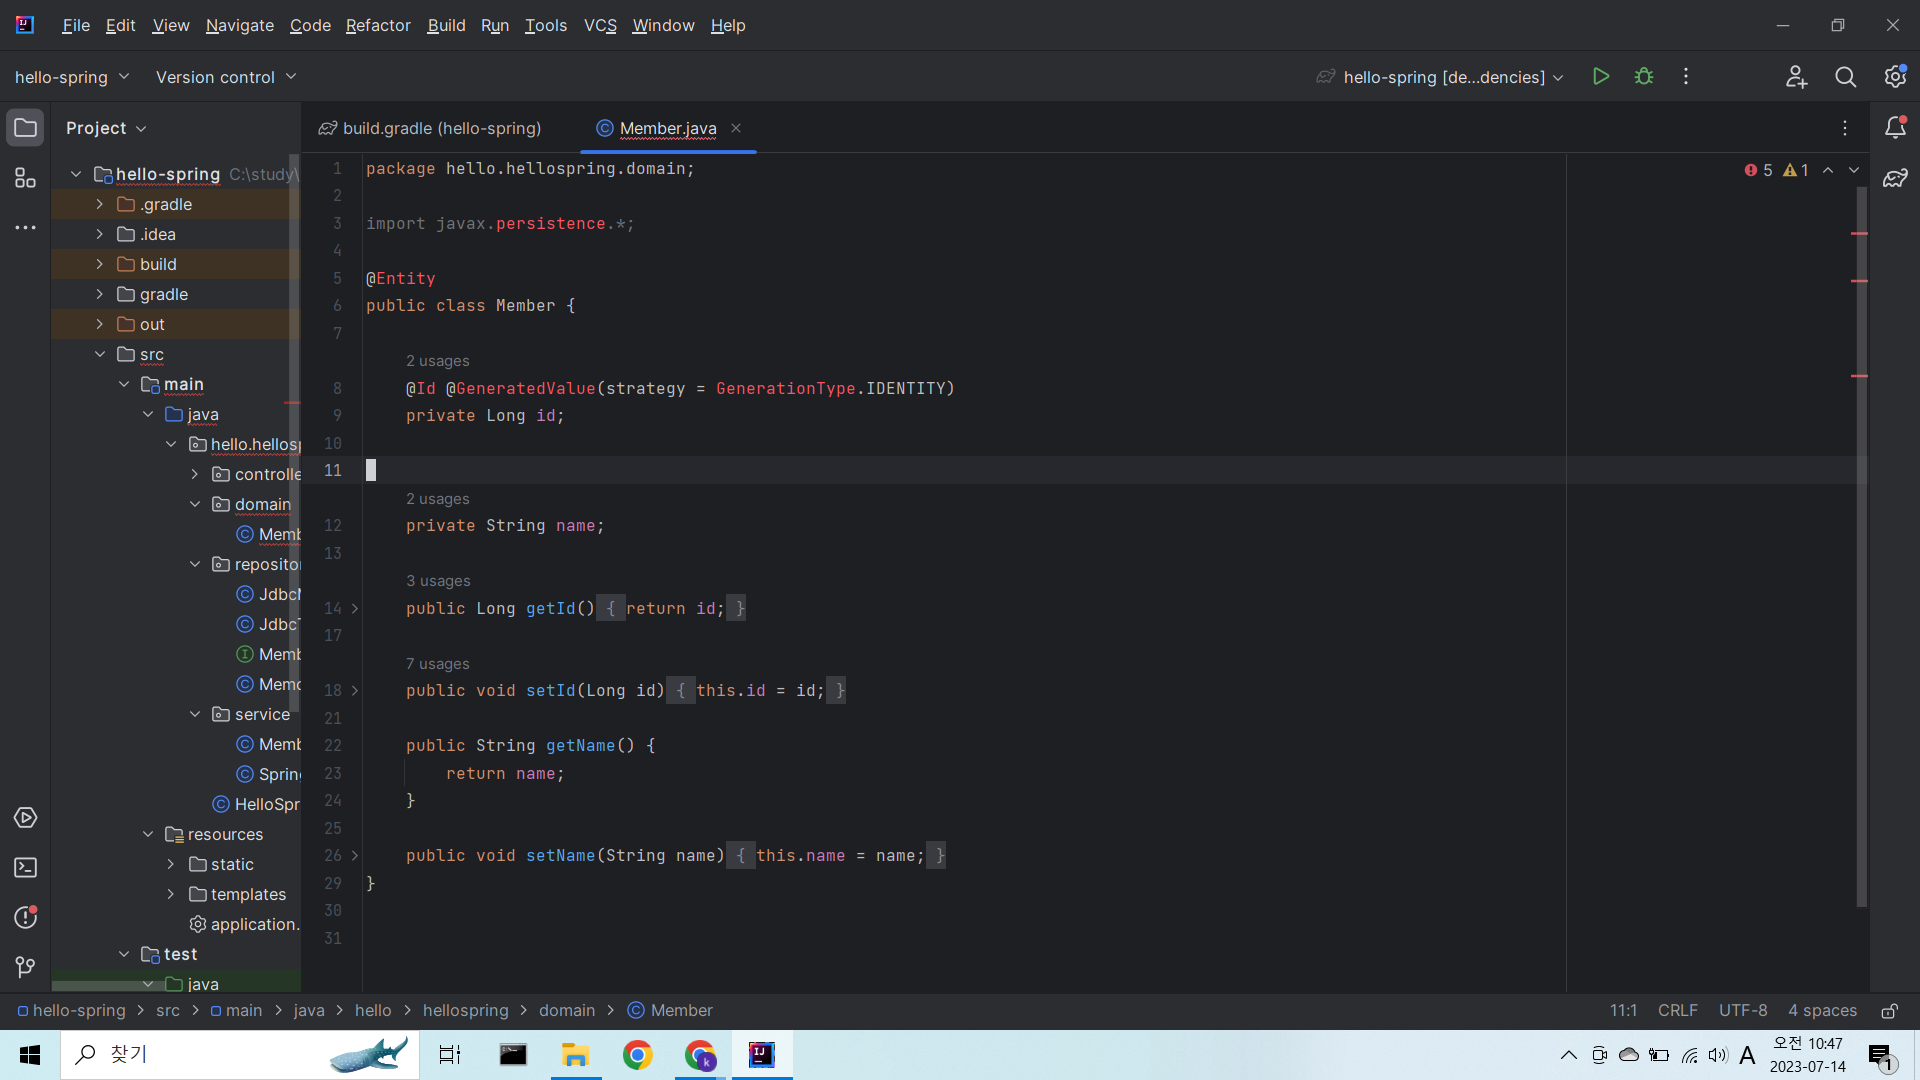The height and width of the screenshot is (1080, 1920).
Task: Open Notifications bell icon
Action: click(1895, 128)
